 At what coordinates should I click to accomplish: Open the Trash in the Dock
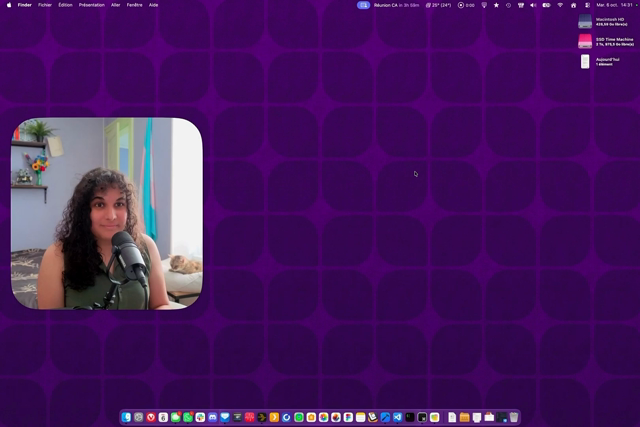514,417
